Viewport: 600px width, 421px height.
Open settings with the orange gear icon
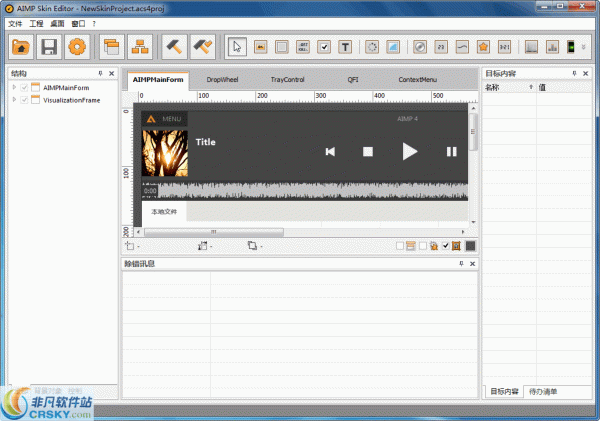(77, 46)
